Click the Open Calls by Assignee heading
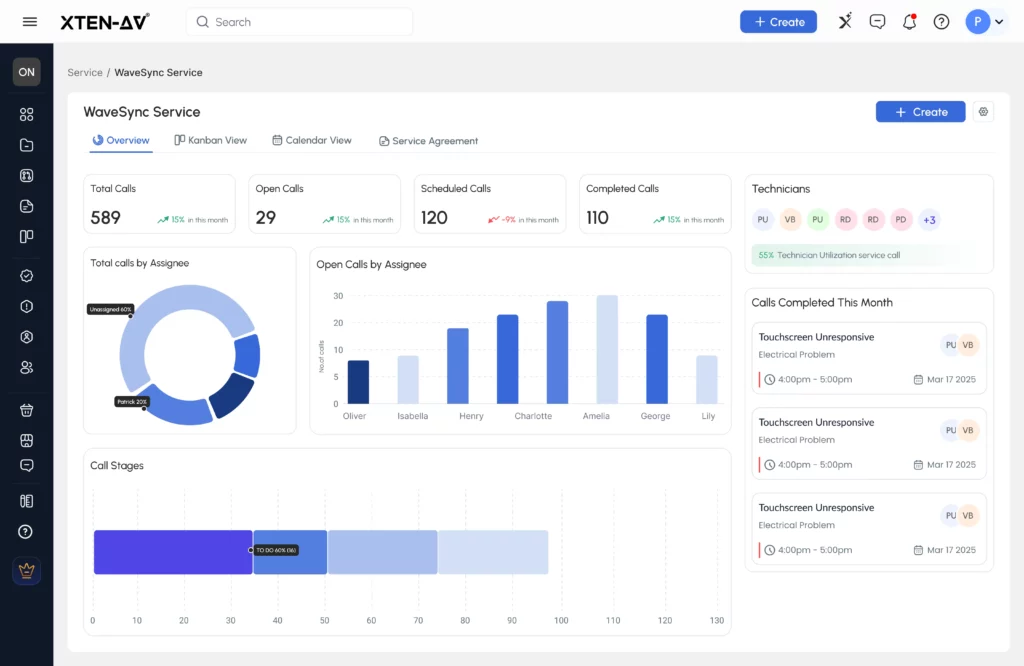The height and width of the screenshot is (666, 1024). (x=371, y=264)
